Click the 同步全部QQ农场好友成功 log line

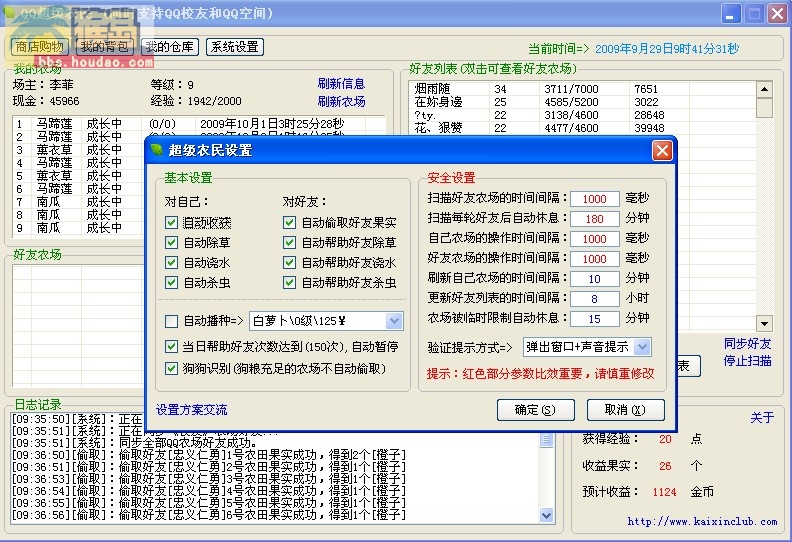coord(135,442)
